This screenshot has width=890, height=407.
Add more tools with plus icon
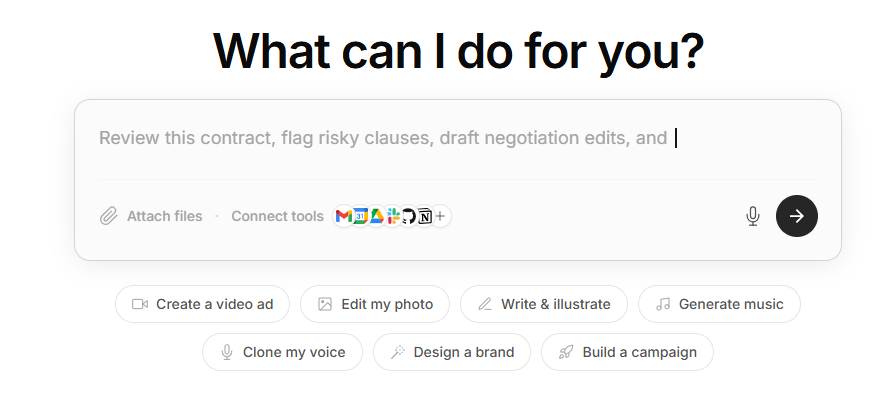441,216
